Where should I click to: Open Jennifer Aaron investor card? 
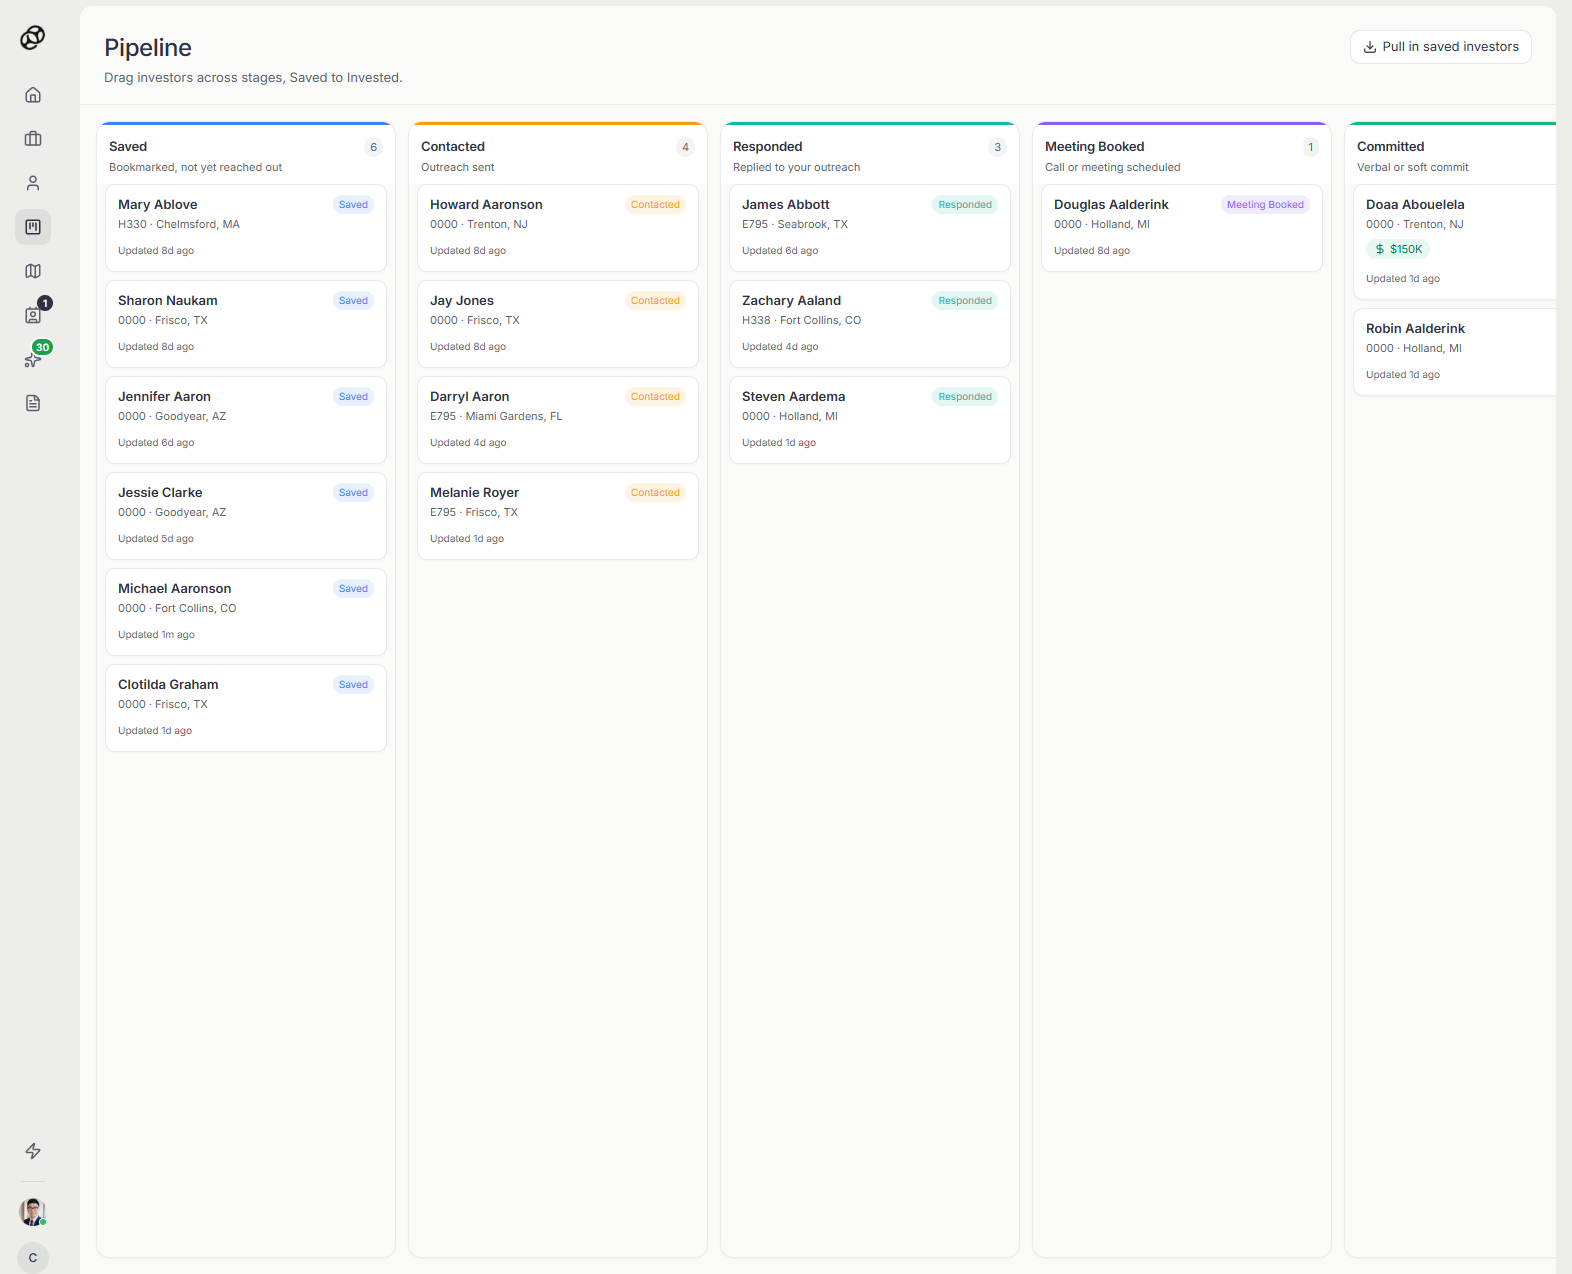tap(246, 420)
